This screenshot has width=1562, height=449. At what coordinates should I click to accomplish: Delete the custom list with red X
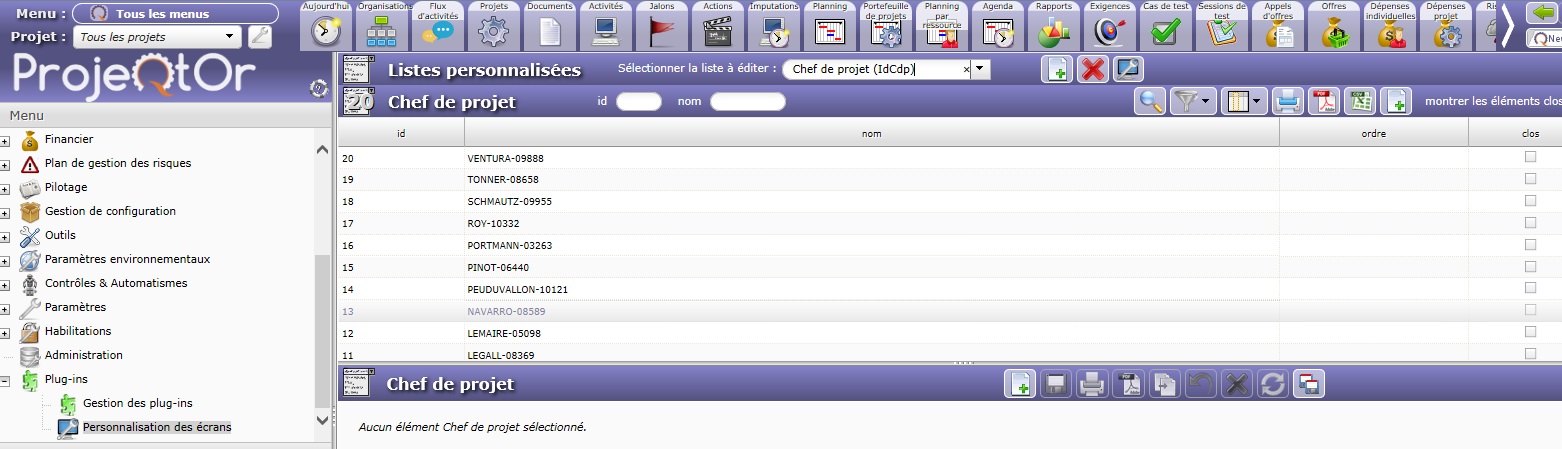click(1093, 70)
